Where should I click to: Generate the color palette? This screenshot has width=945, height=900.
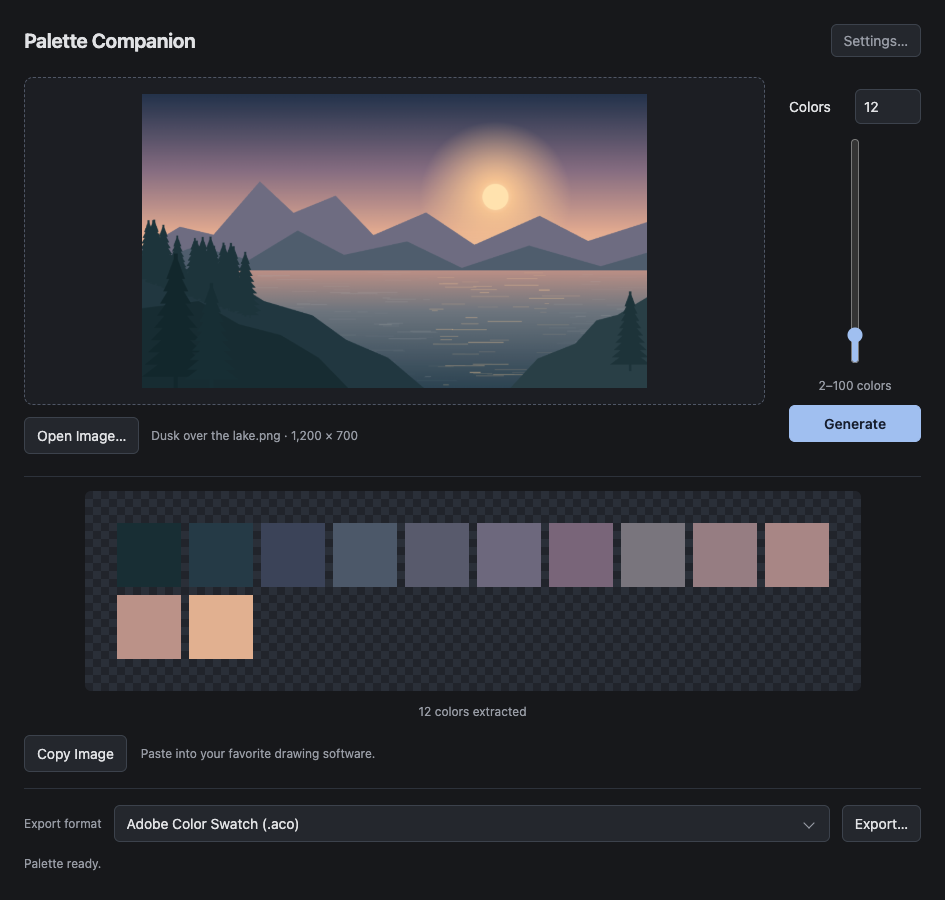coord(854,424)
